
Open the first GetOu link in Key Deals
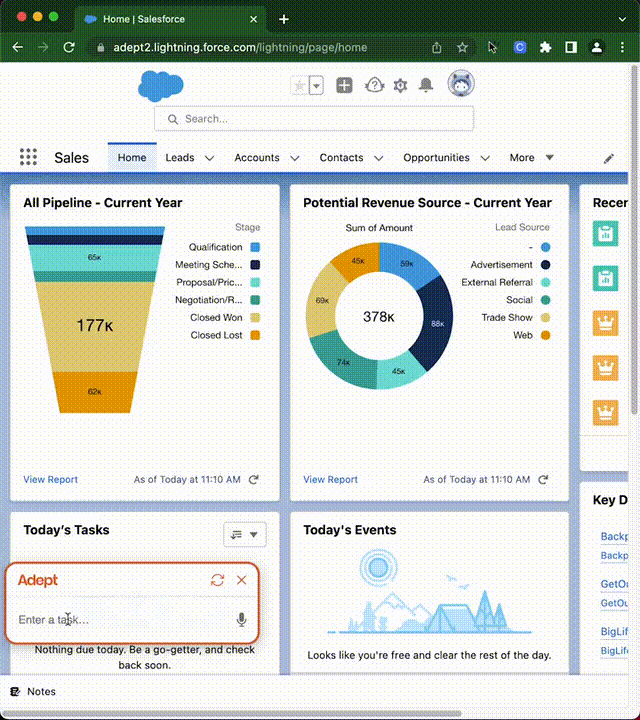click(614, 584)
